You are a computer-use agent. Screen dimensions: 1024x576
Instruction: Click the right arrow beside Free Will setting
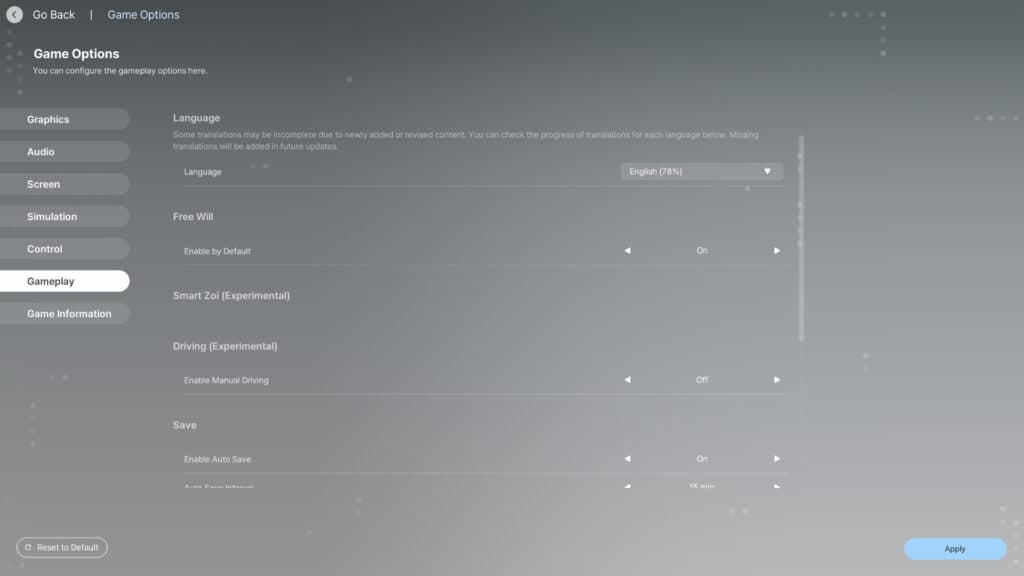(777, 251)
